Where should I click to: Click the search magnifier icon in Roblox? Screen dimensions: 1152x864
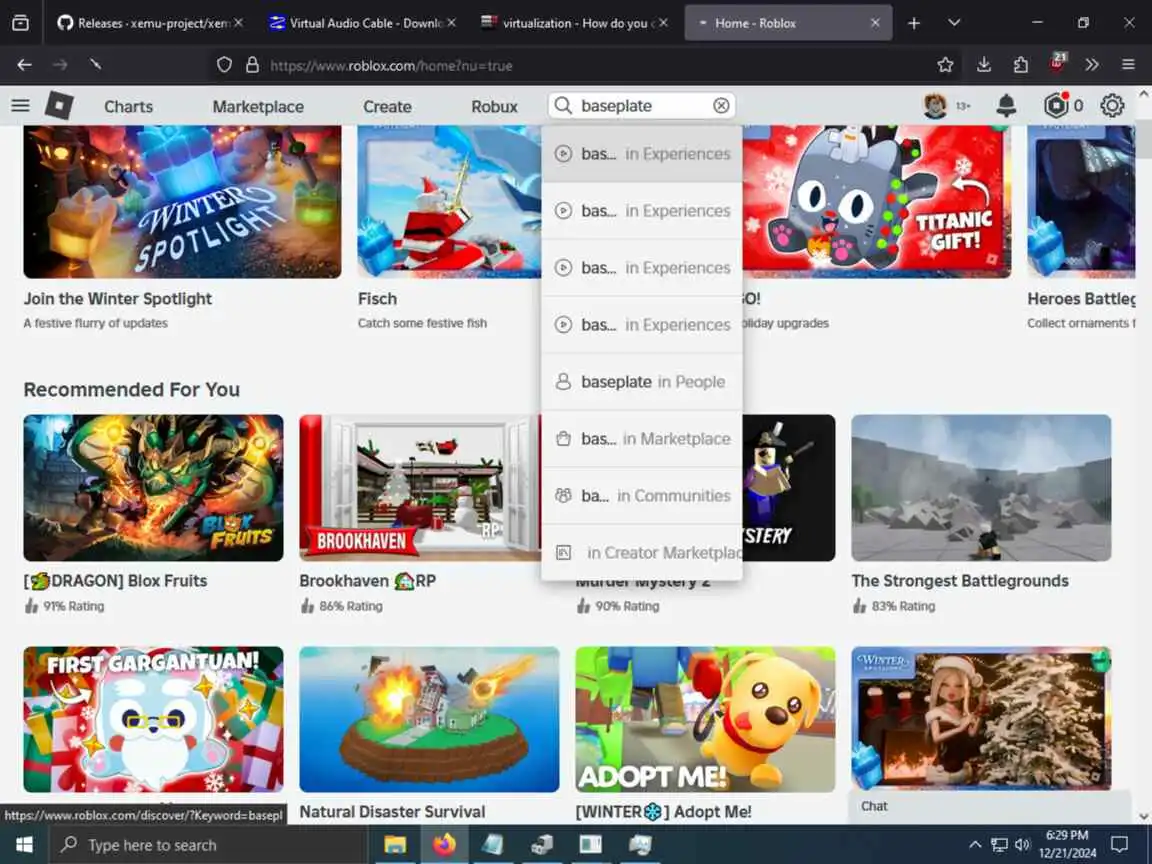coord(563,106)
